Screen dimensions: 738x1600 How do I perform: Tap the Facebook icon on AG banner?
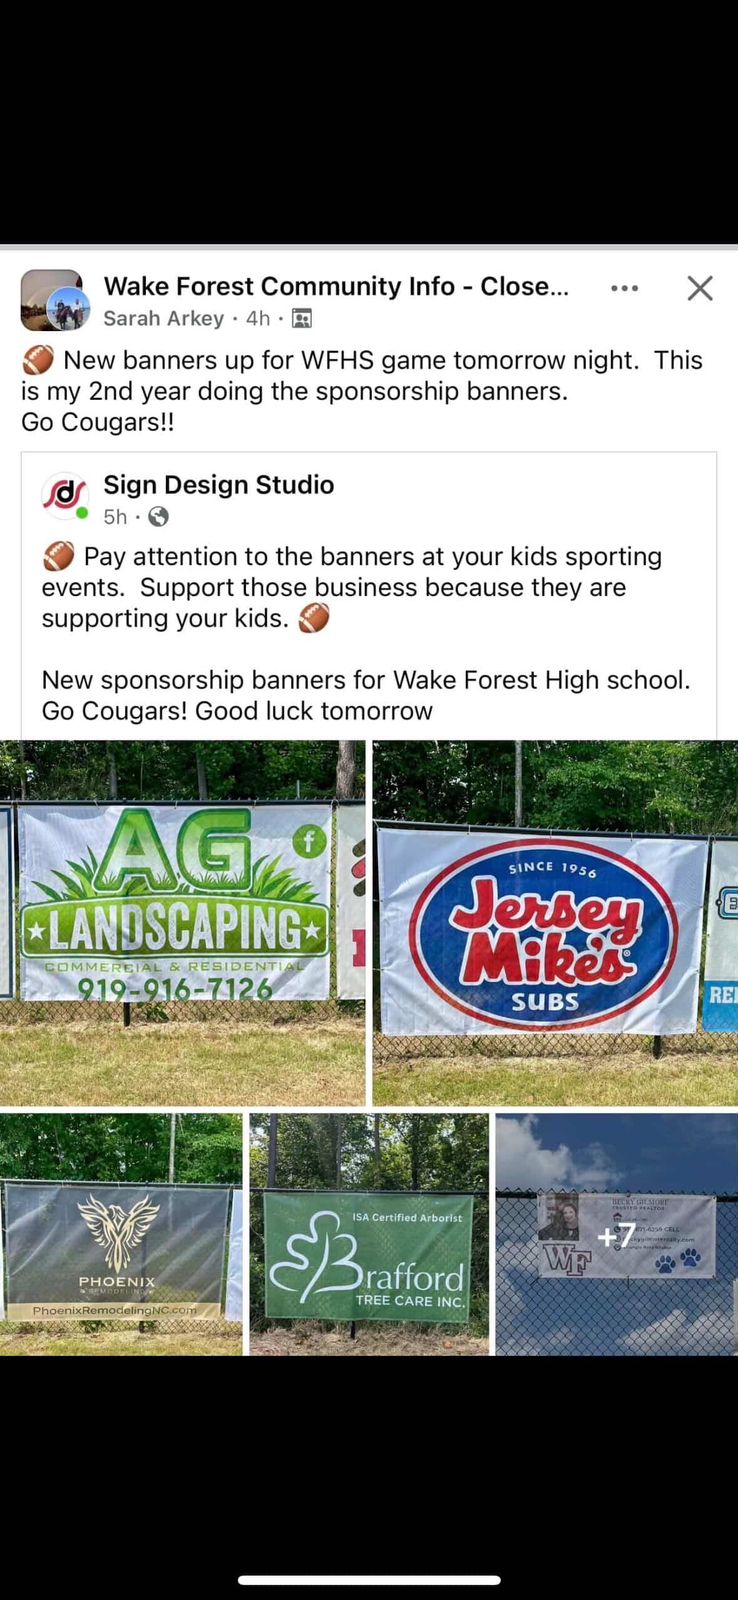pos(310,842)
